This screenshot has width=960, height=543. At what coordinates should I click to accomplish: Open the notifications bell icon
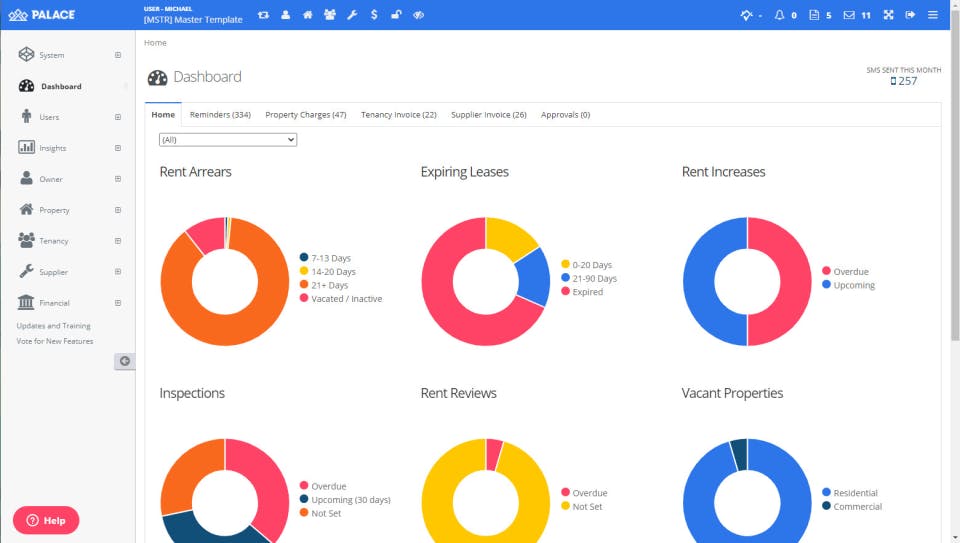pos(779,15)
